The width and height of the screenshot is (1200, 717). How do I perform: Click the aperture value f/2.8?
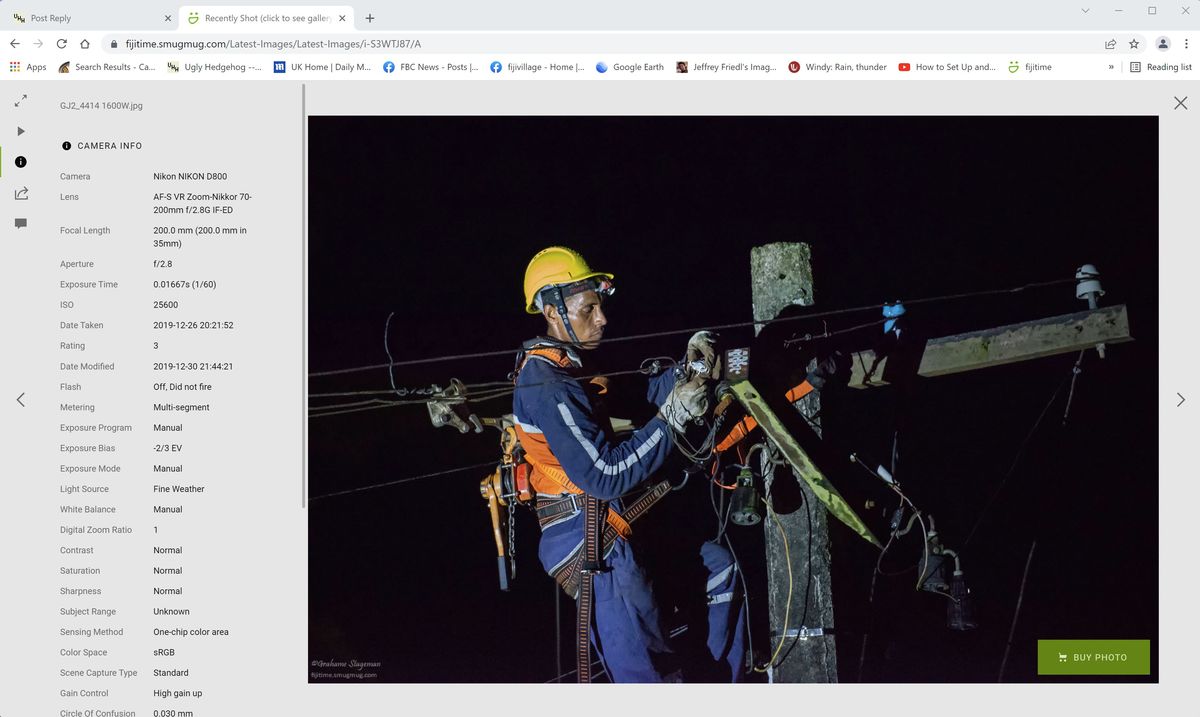164,264
